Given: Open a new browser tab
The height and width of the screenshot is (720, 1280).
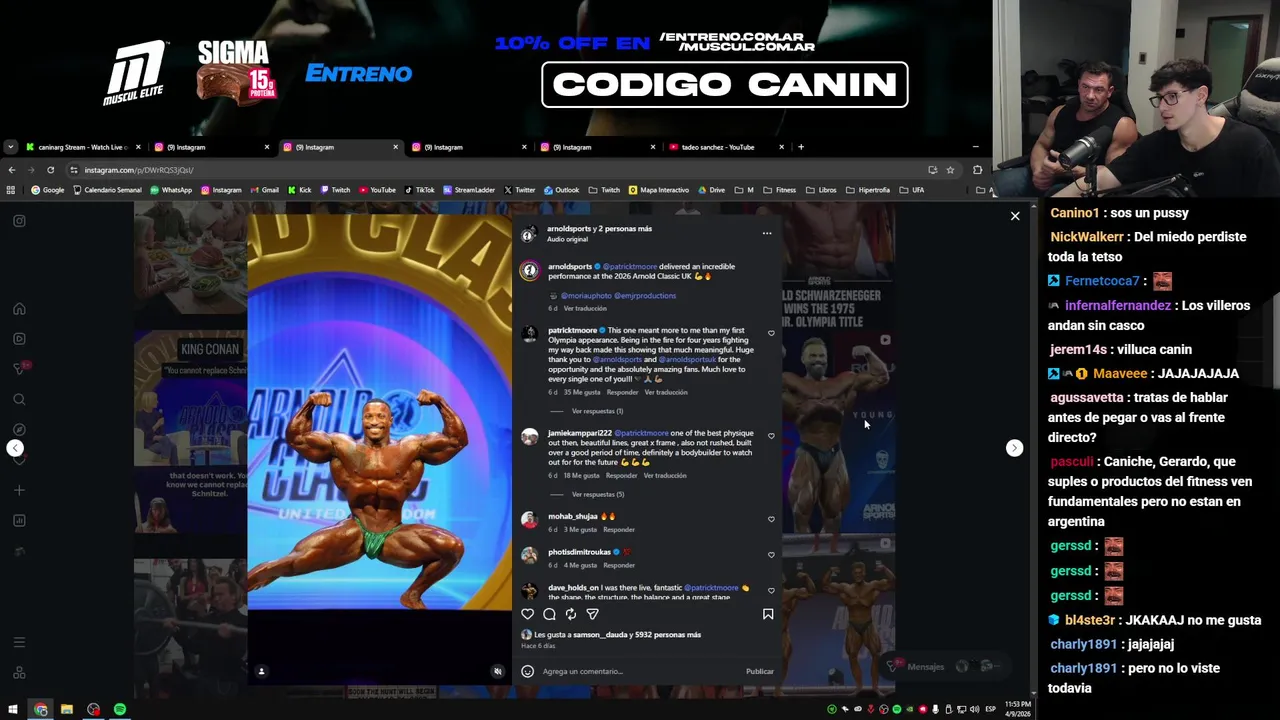Looking at the screenshot, I should (800, 147).
